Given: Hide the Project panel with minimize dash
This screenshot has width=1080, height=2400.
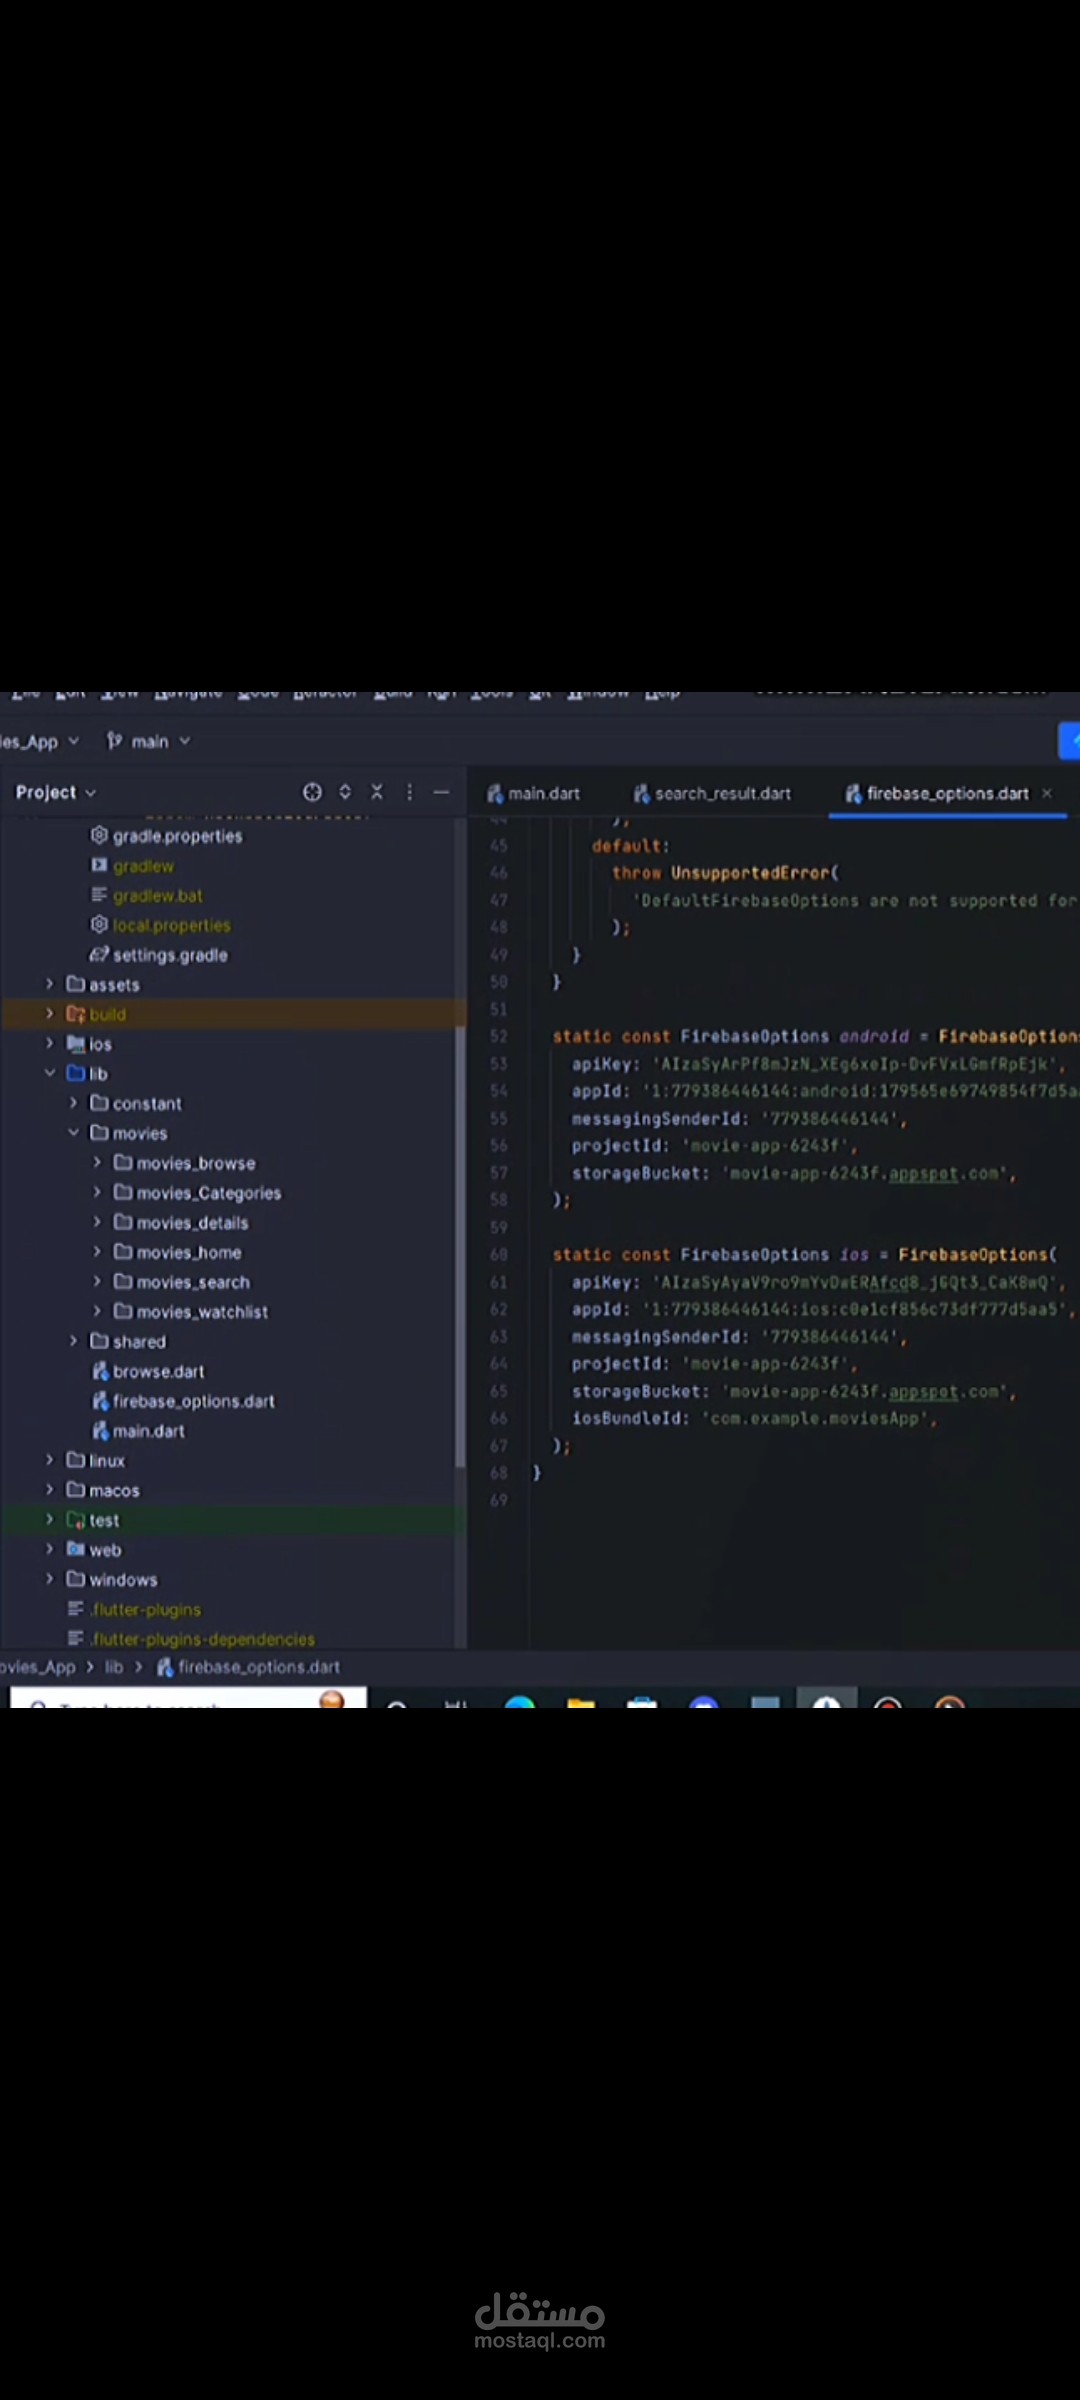Looking at the screenshot, I should click(441, 792).
